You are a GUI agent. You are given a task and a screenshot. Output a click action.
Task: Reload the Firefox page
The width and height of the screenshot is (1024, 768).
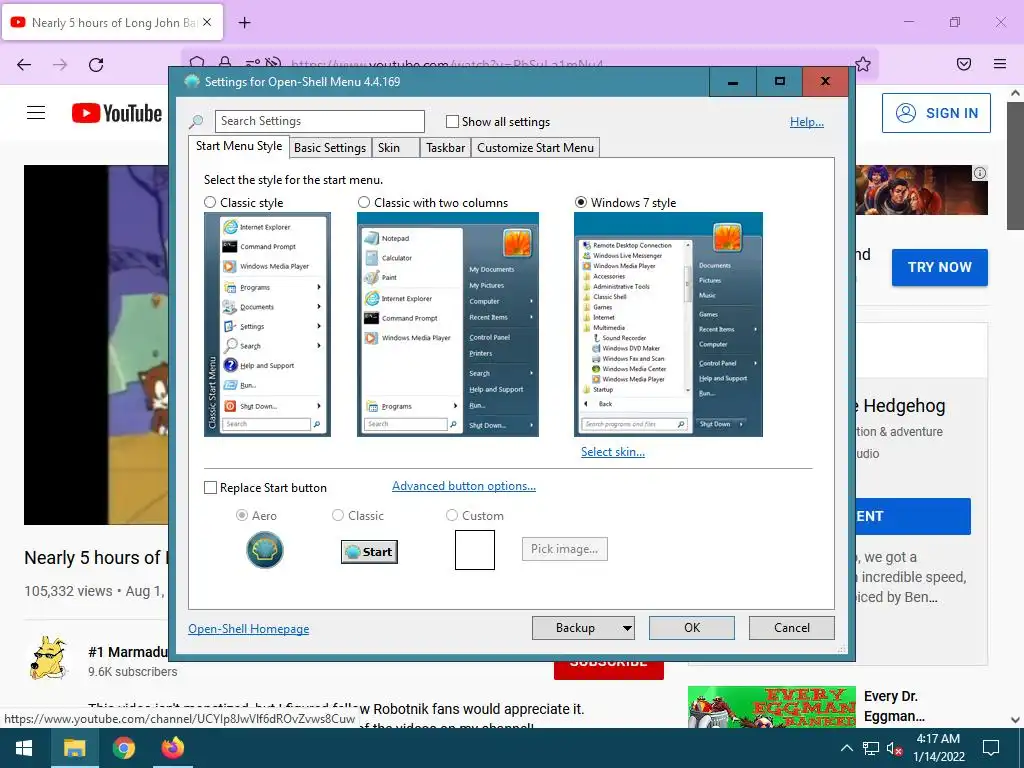pos(96,65)
